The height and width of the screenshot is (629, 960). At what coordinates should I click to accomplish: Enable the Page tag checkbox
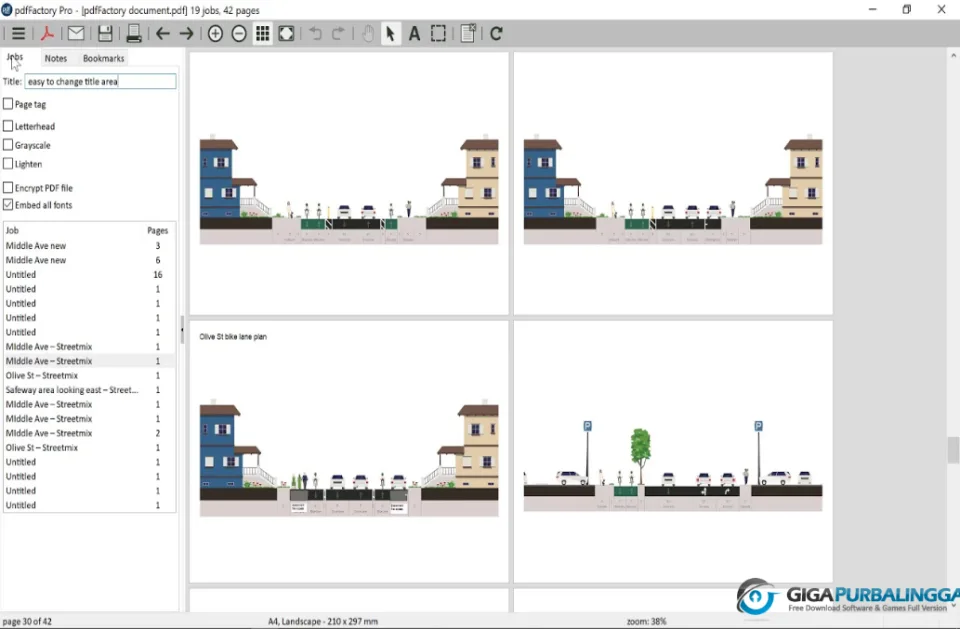(x=8, y=104)
